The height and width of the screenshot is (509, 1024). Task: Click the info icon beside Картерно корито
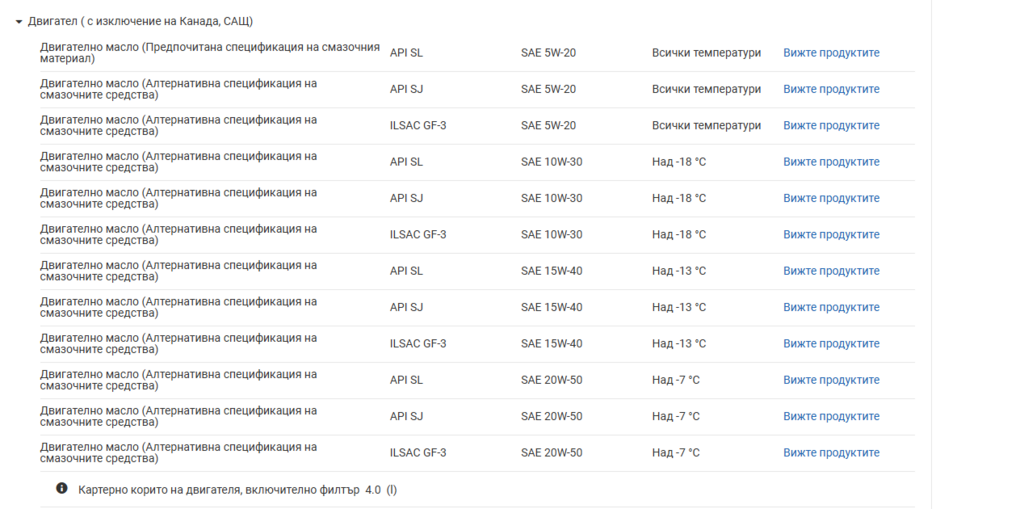[61, 489]
